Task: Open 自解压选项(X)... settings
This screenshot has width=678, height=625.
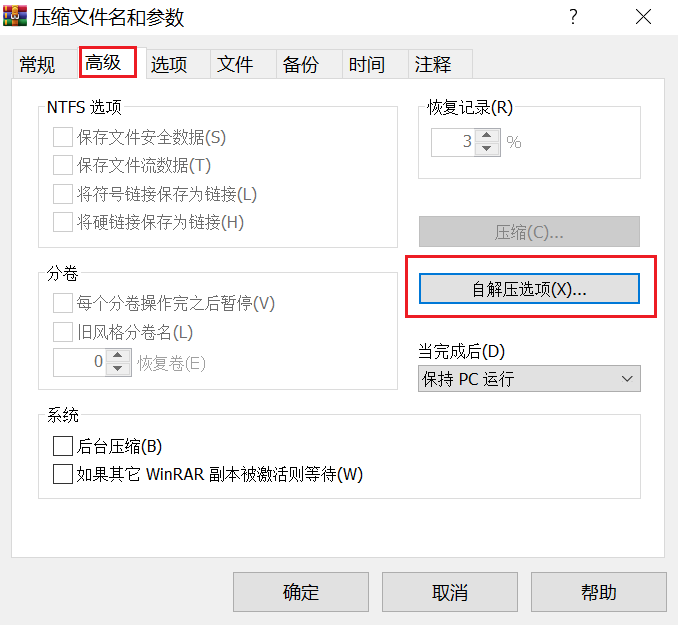Action: click(529, 288)
